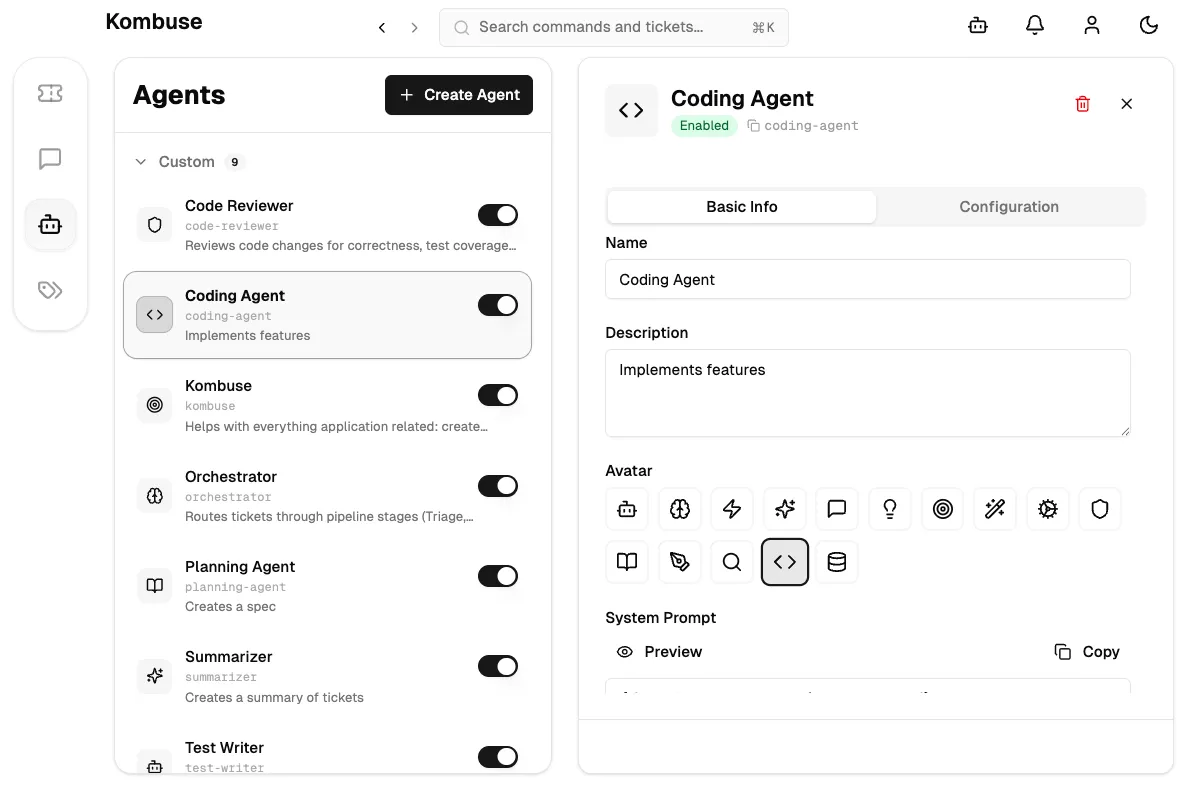Viewport: 1200px width, 800px height.
Task: Turn off the Orchestrator agent
Action: [x=498, y=486]
